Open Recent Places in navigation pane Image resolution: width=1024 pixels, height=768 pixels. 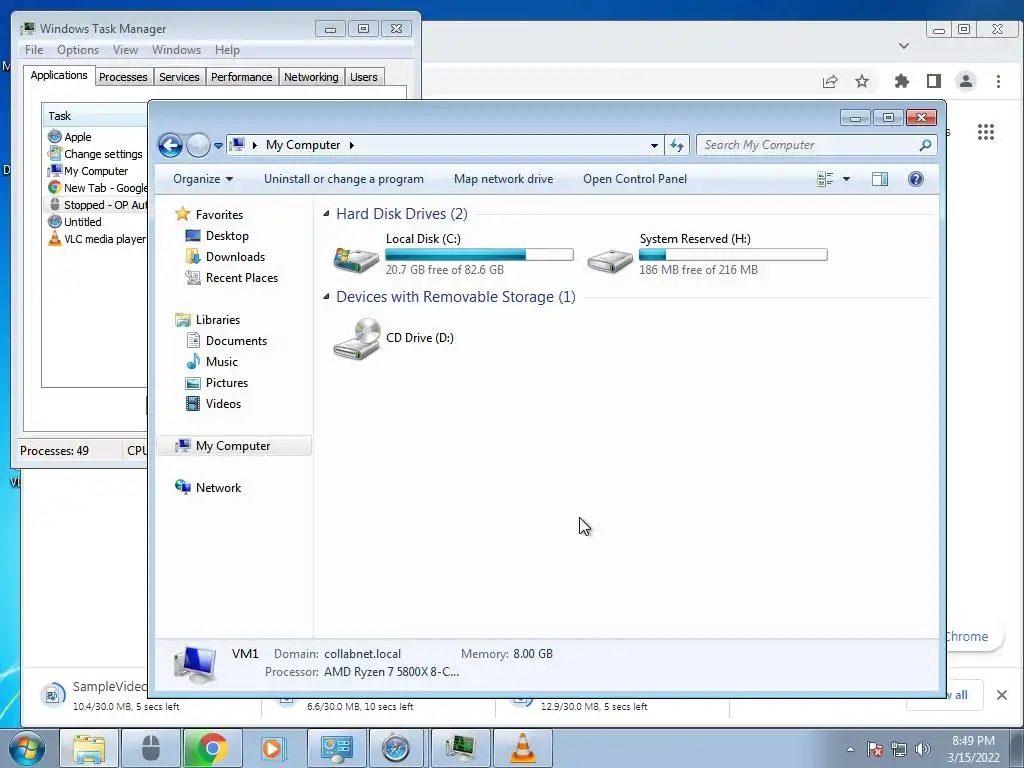[x=242, y=278]
